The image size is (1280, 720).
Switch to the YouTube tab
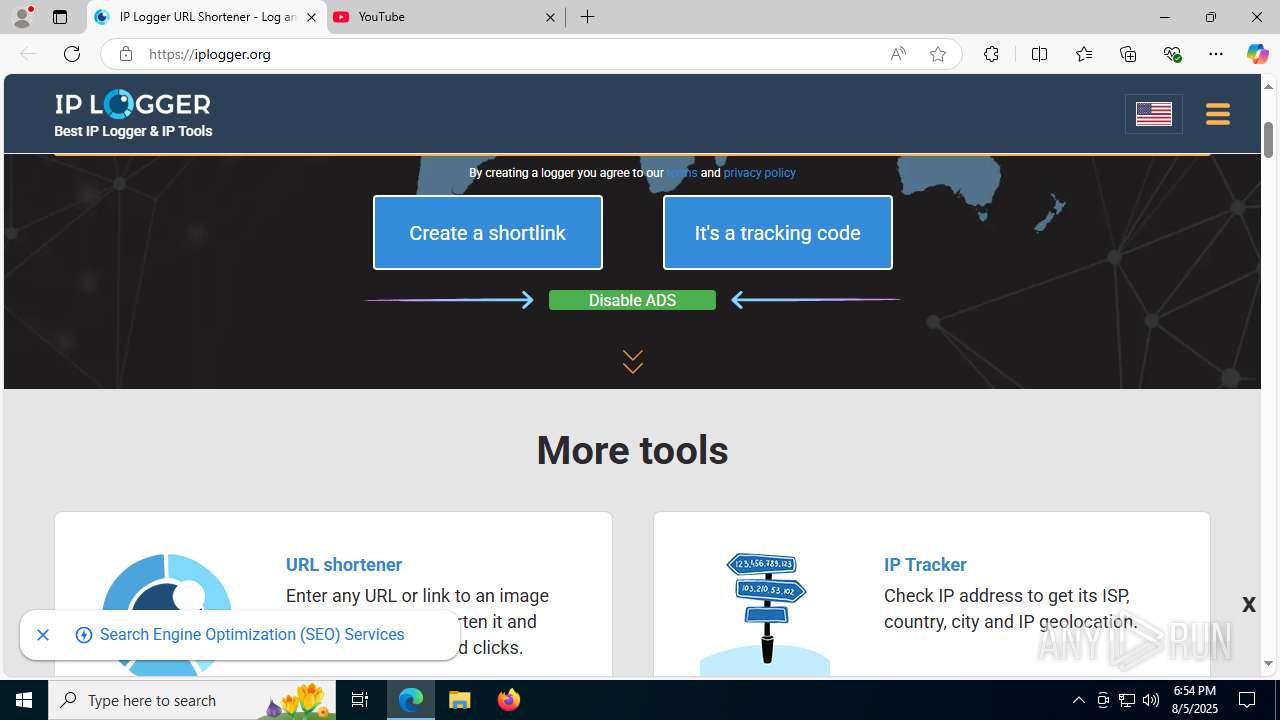[445, 17]
